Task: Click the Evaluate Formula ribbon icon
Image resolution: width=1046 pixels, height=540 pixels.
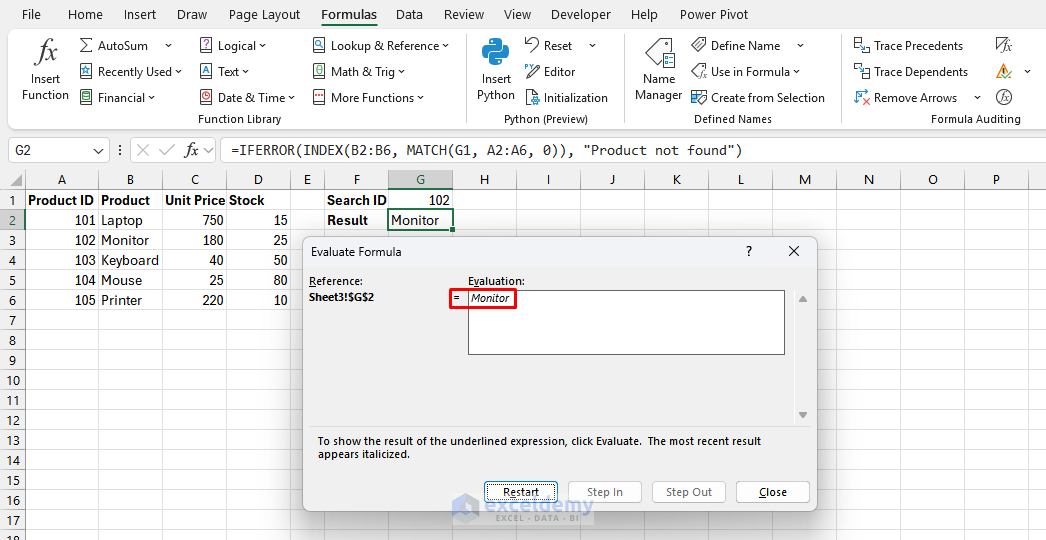Action: pyautogui.click(x=1004, y=97)
